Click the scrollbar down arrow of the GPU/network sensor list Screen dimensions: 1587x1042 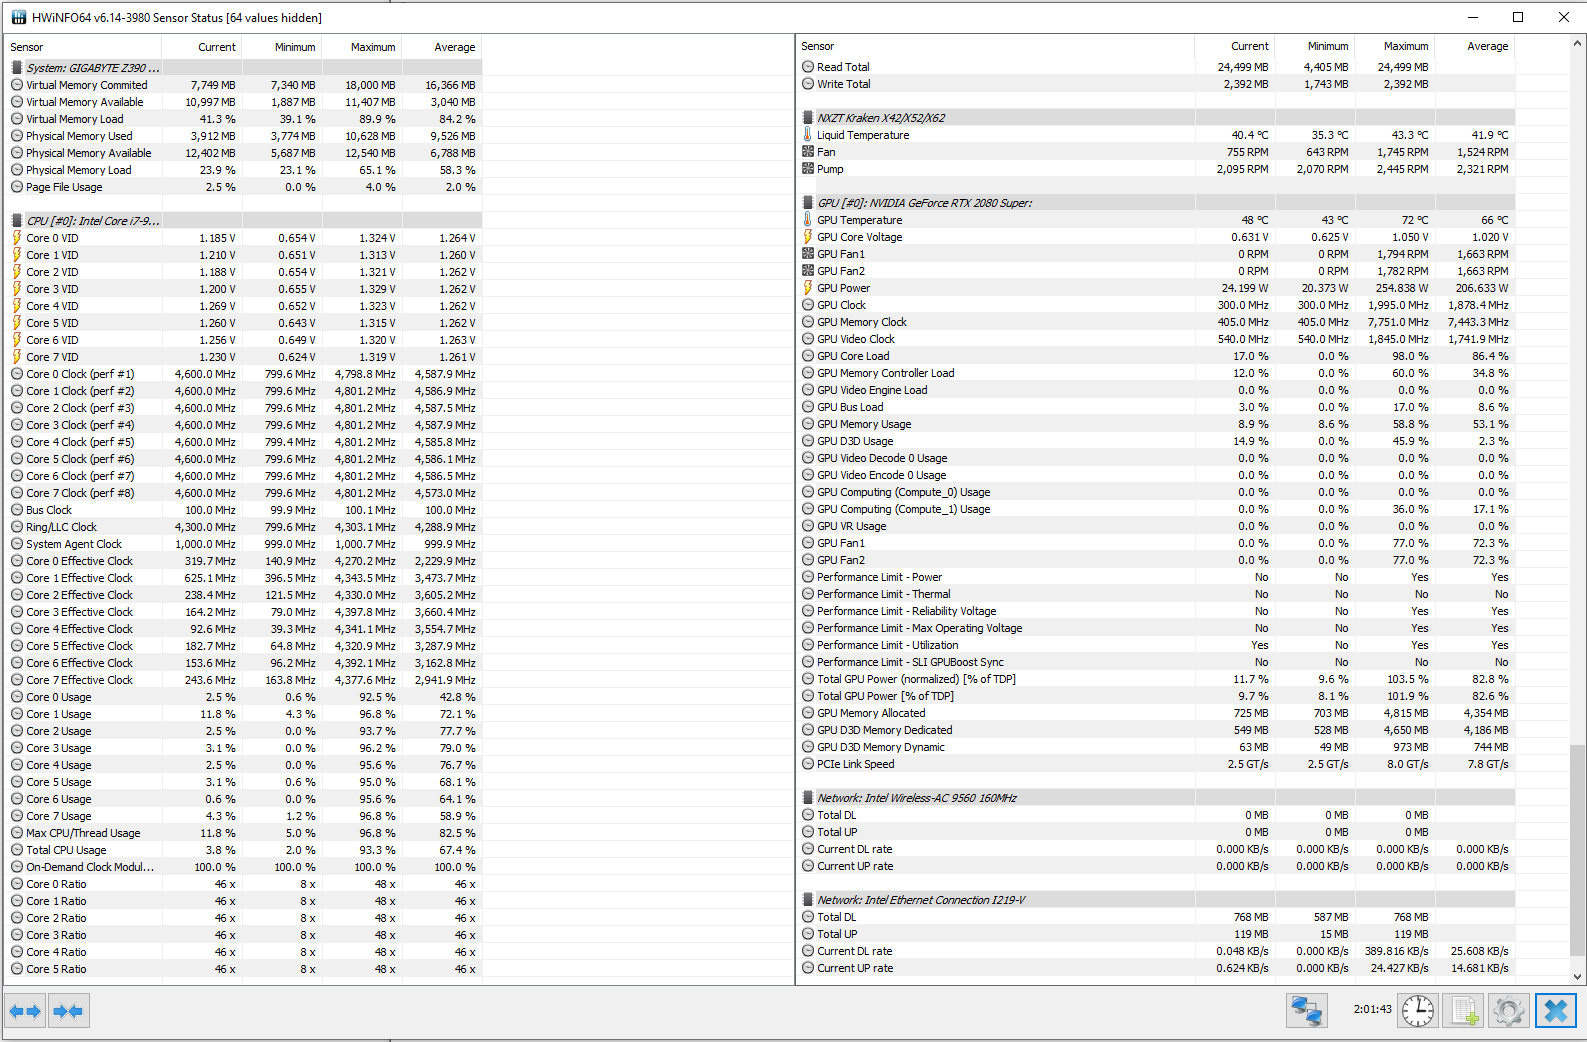[x=1578, y=977]
